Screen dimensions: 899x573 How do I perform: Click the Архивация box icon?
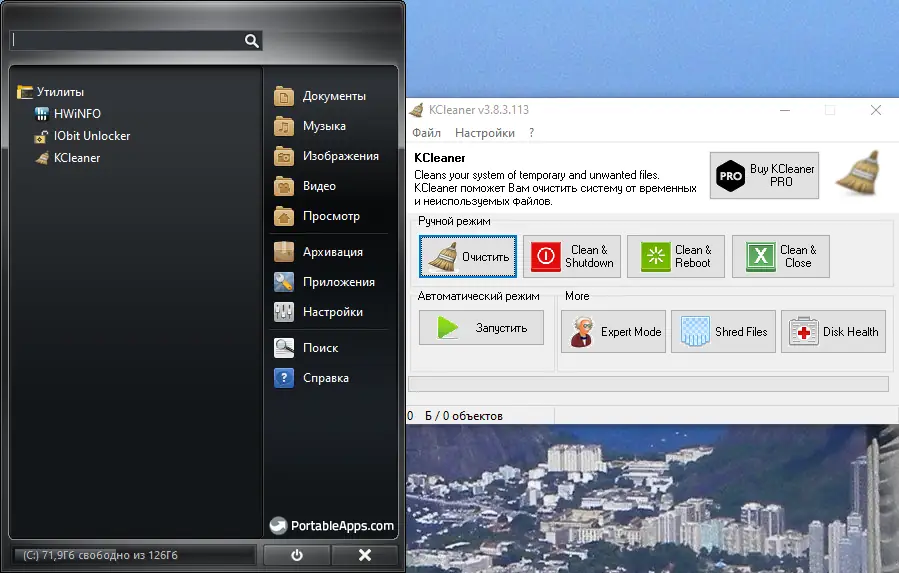tap(284, 252)
